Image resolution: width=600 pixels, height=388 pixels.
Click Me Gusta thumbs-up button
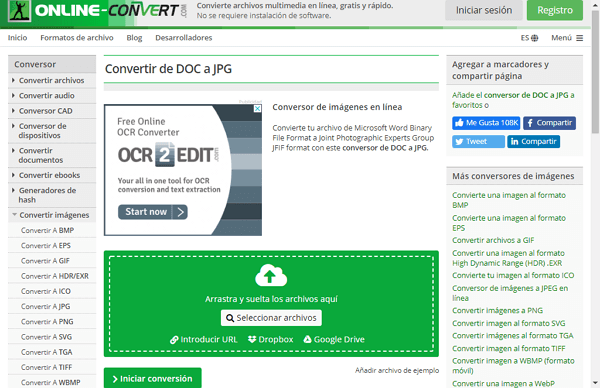tap(486, 123)
